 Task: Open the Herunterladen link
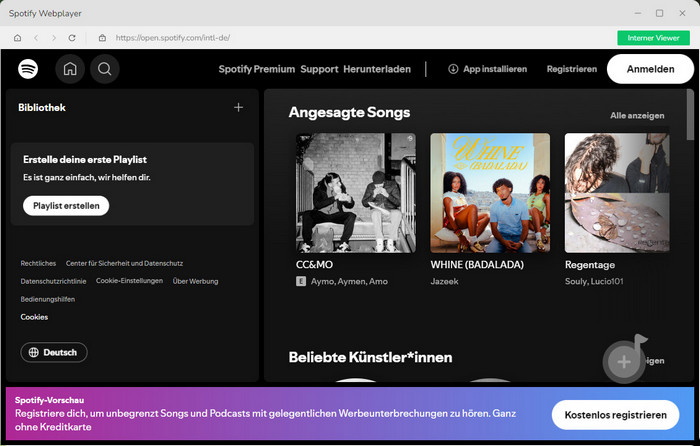[377, 69]
